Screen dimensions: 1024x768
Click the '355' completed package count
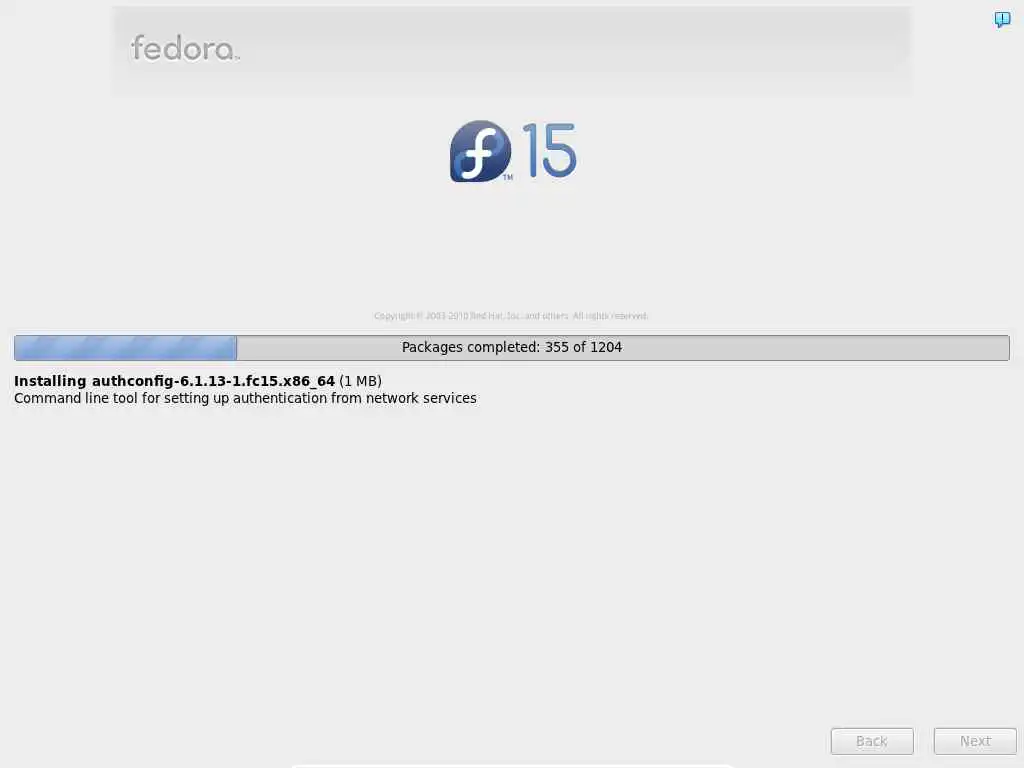(556, 347)
